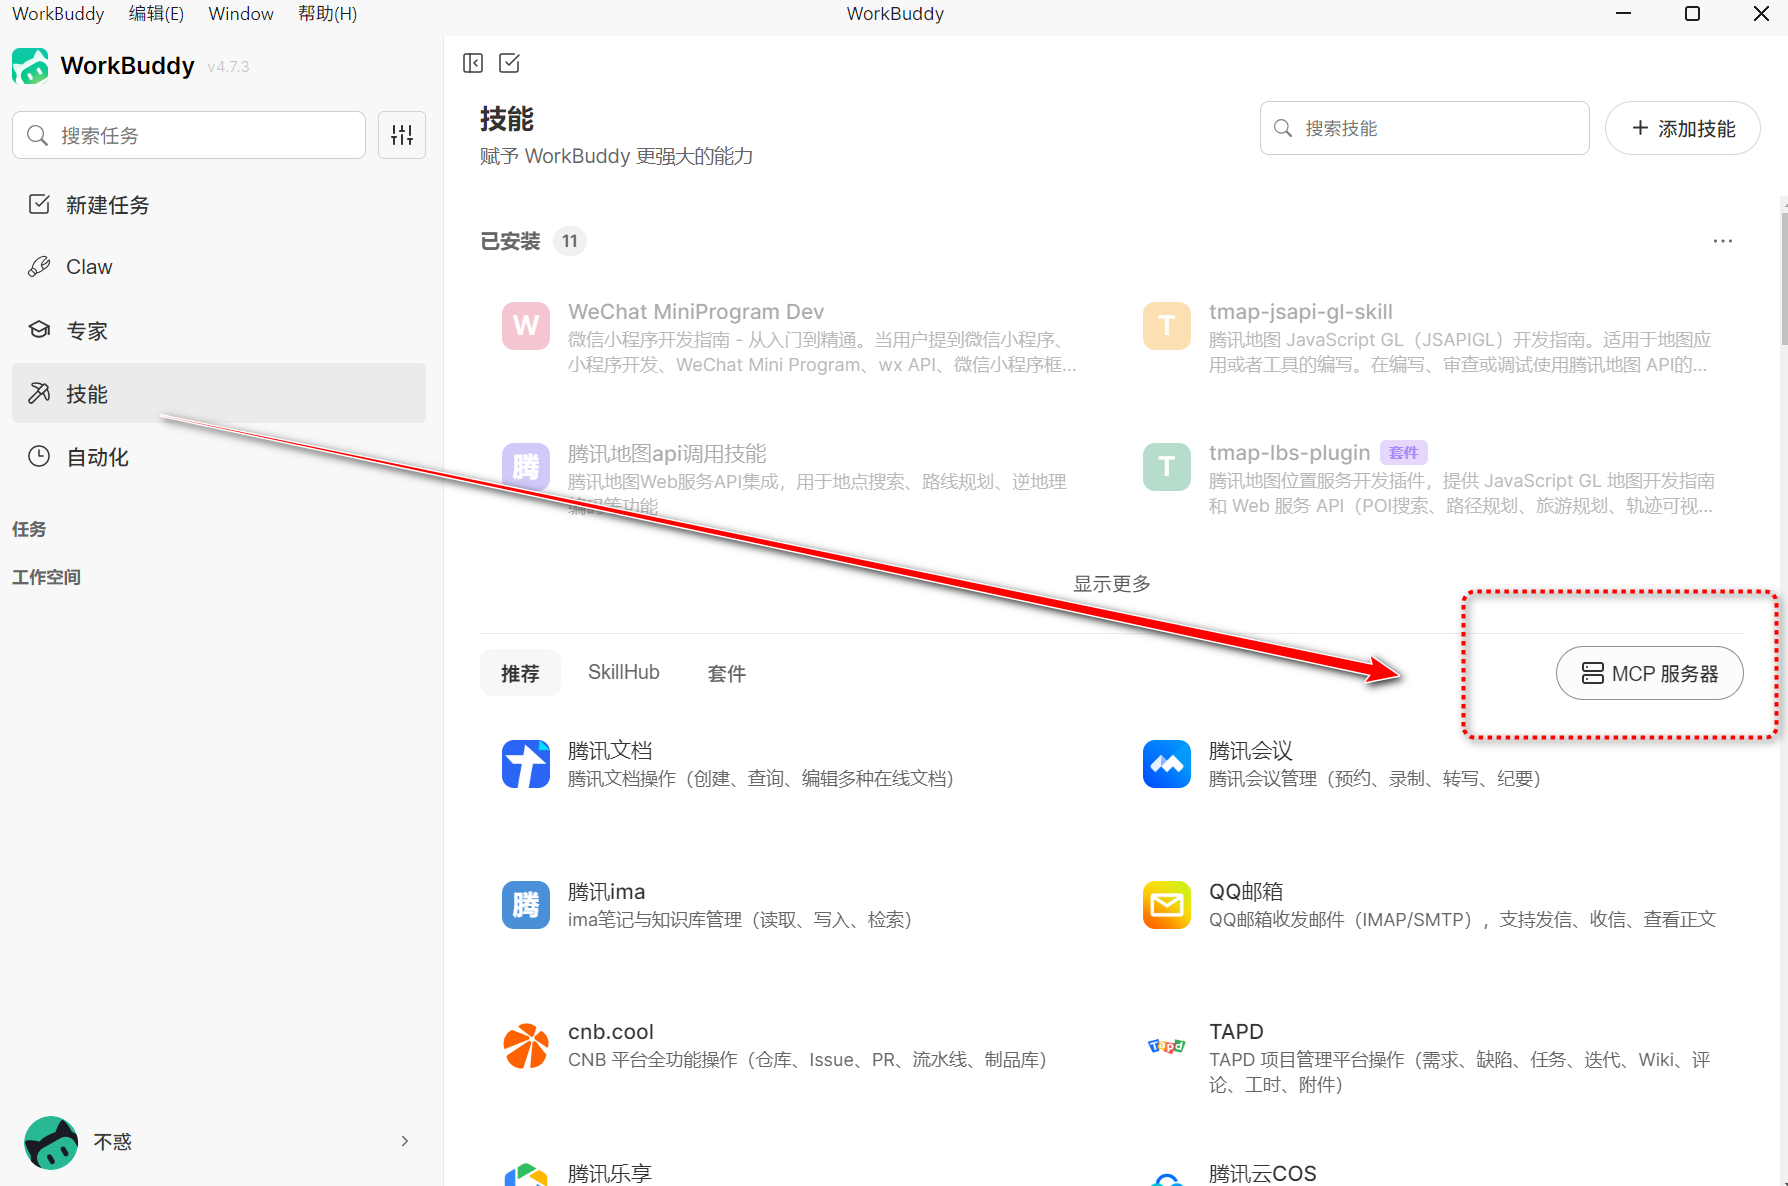Maximize the WorkBuddy window

(x=1692, y=13)
